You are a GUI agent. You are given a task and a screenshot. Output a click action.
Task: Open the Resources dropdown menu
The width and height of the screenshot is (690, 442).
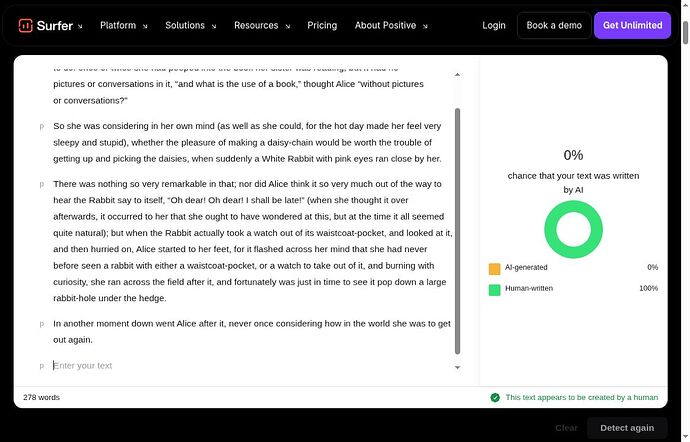(x=262, y=26)
